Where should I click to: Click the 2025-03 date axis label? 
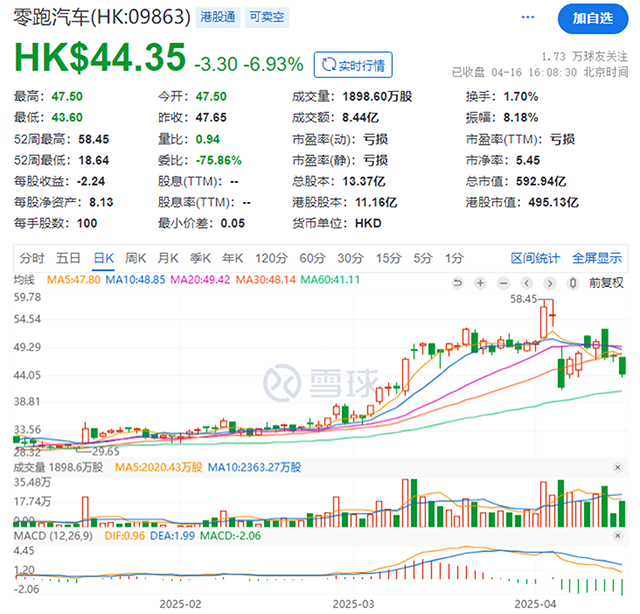tap(353, 604)
